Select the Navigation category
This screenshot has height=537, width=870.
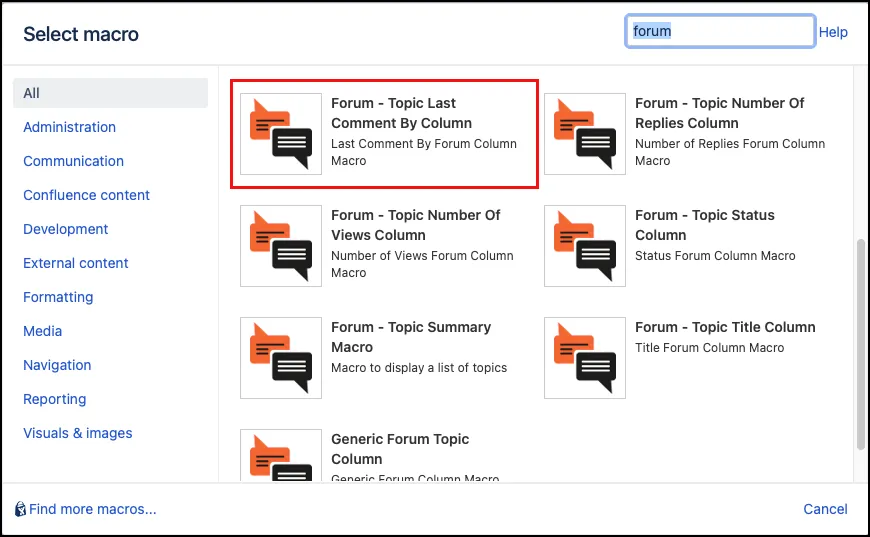tap(57, 365)
